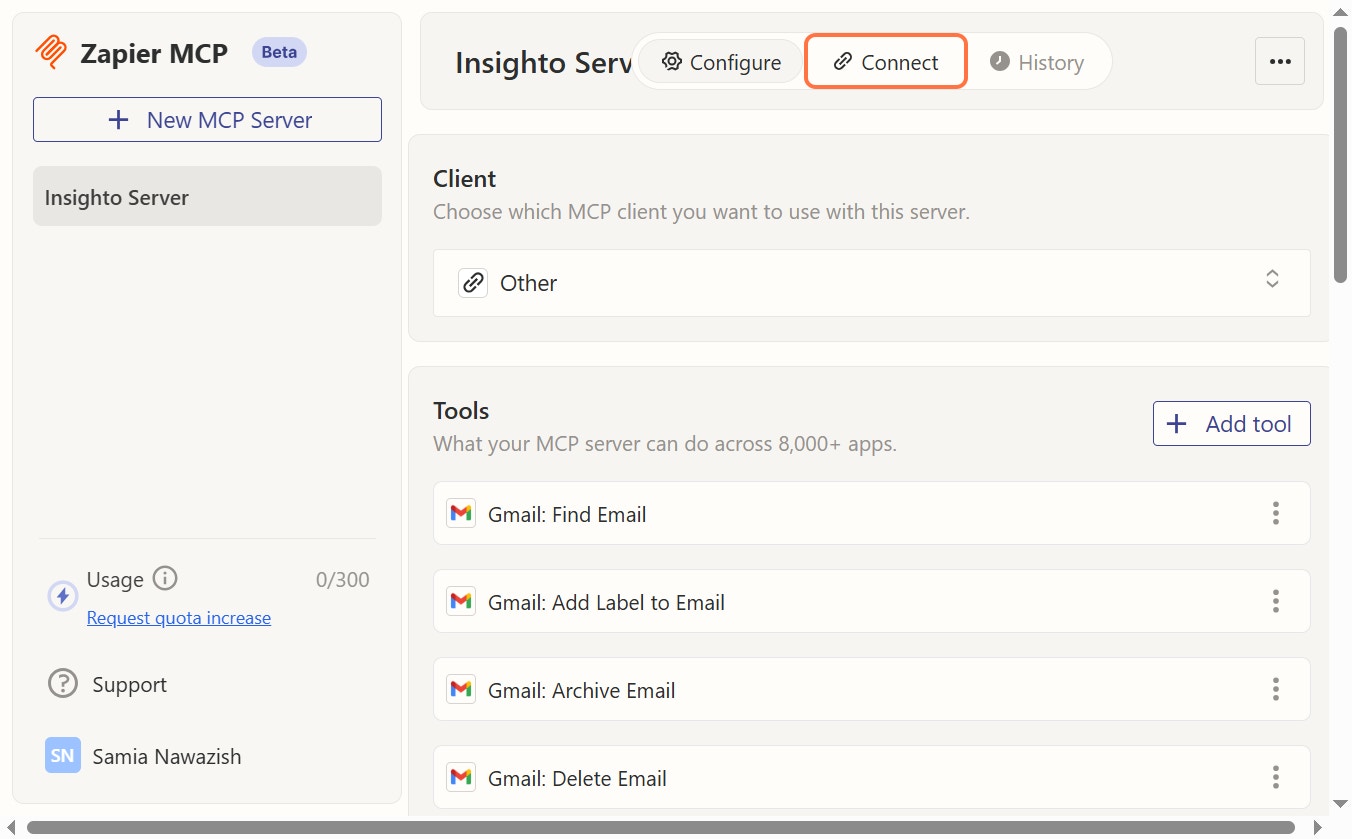Open Gmail: Delete Email tool
Image resolution: width=1352 pixels, height=839 pixels.
click(872, 778)
